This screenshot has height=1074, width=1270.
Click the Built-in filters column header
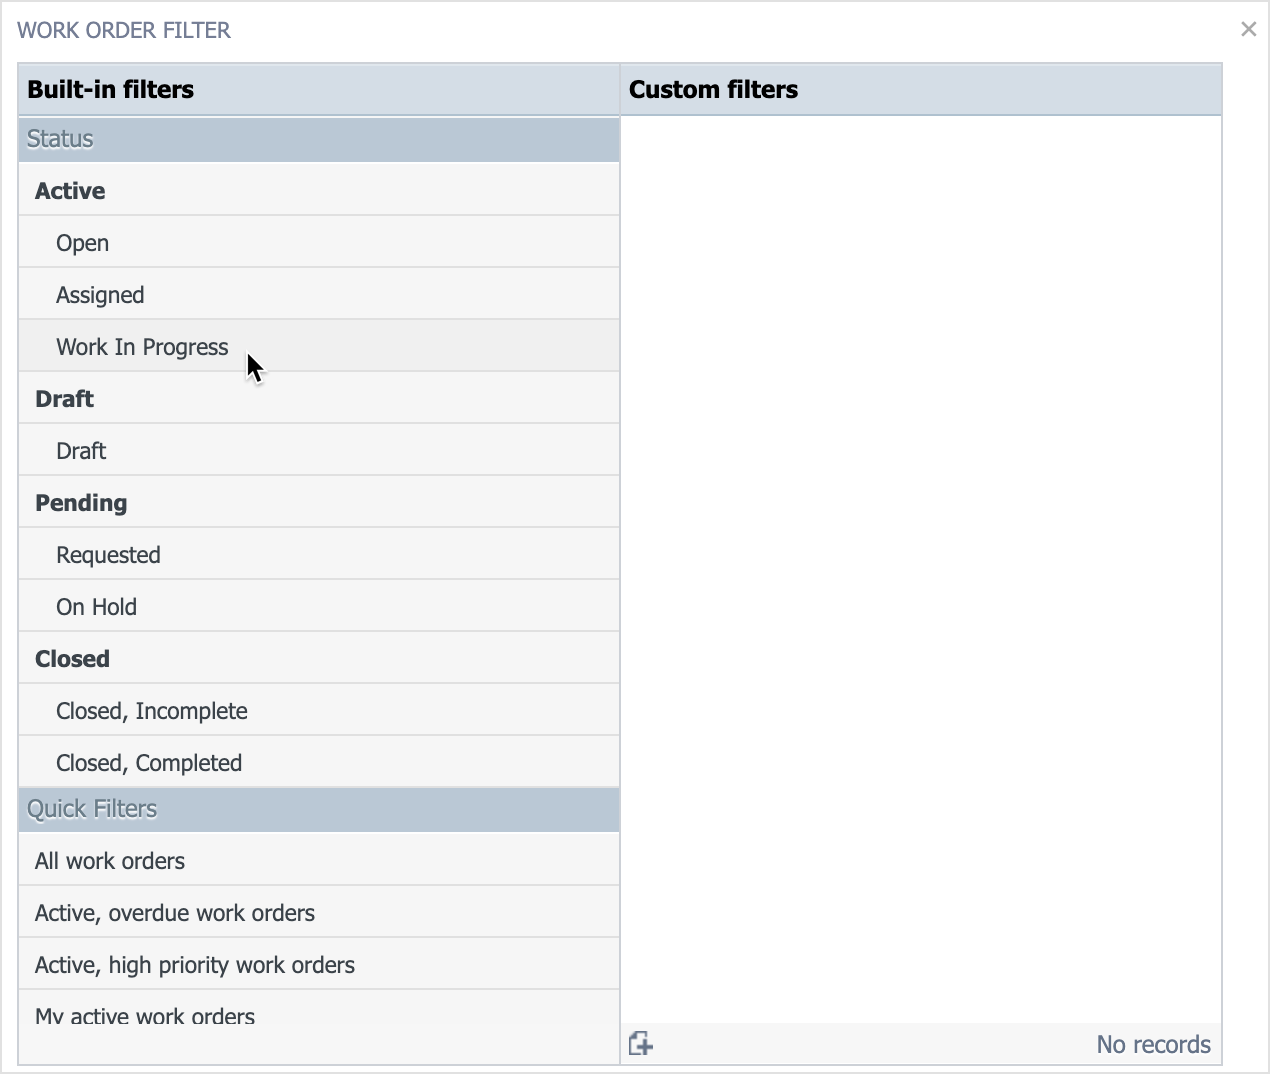pos(319,89)
